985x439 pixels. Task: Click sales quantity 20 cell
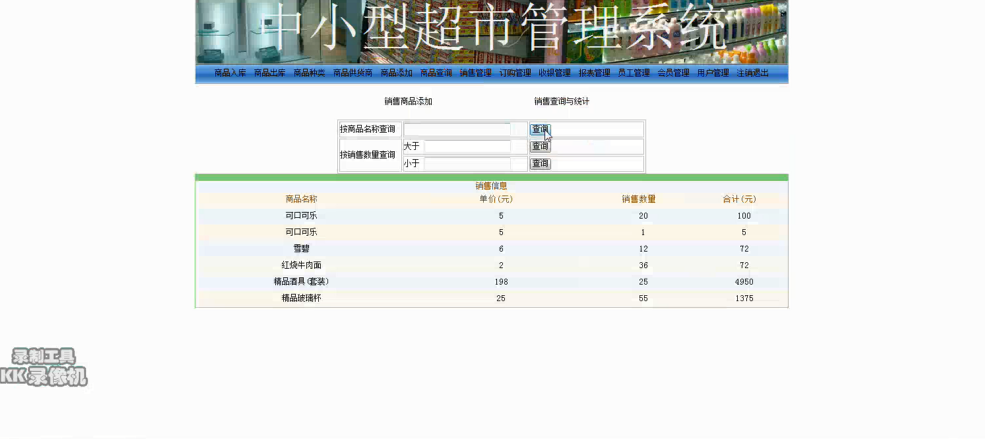pos(643,216)
